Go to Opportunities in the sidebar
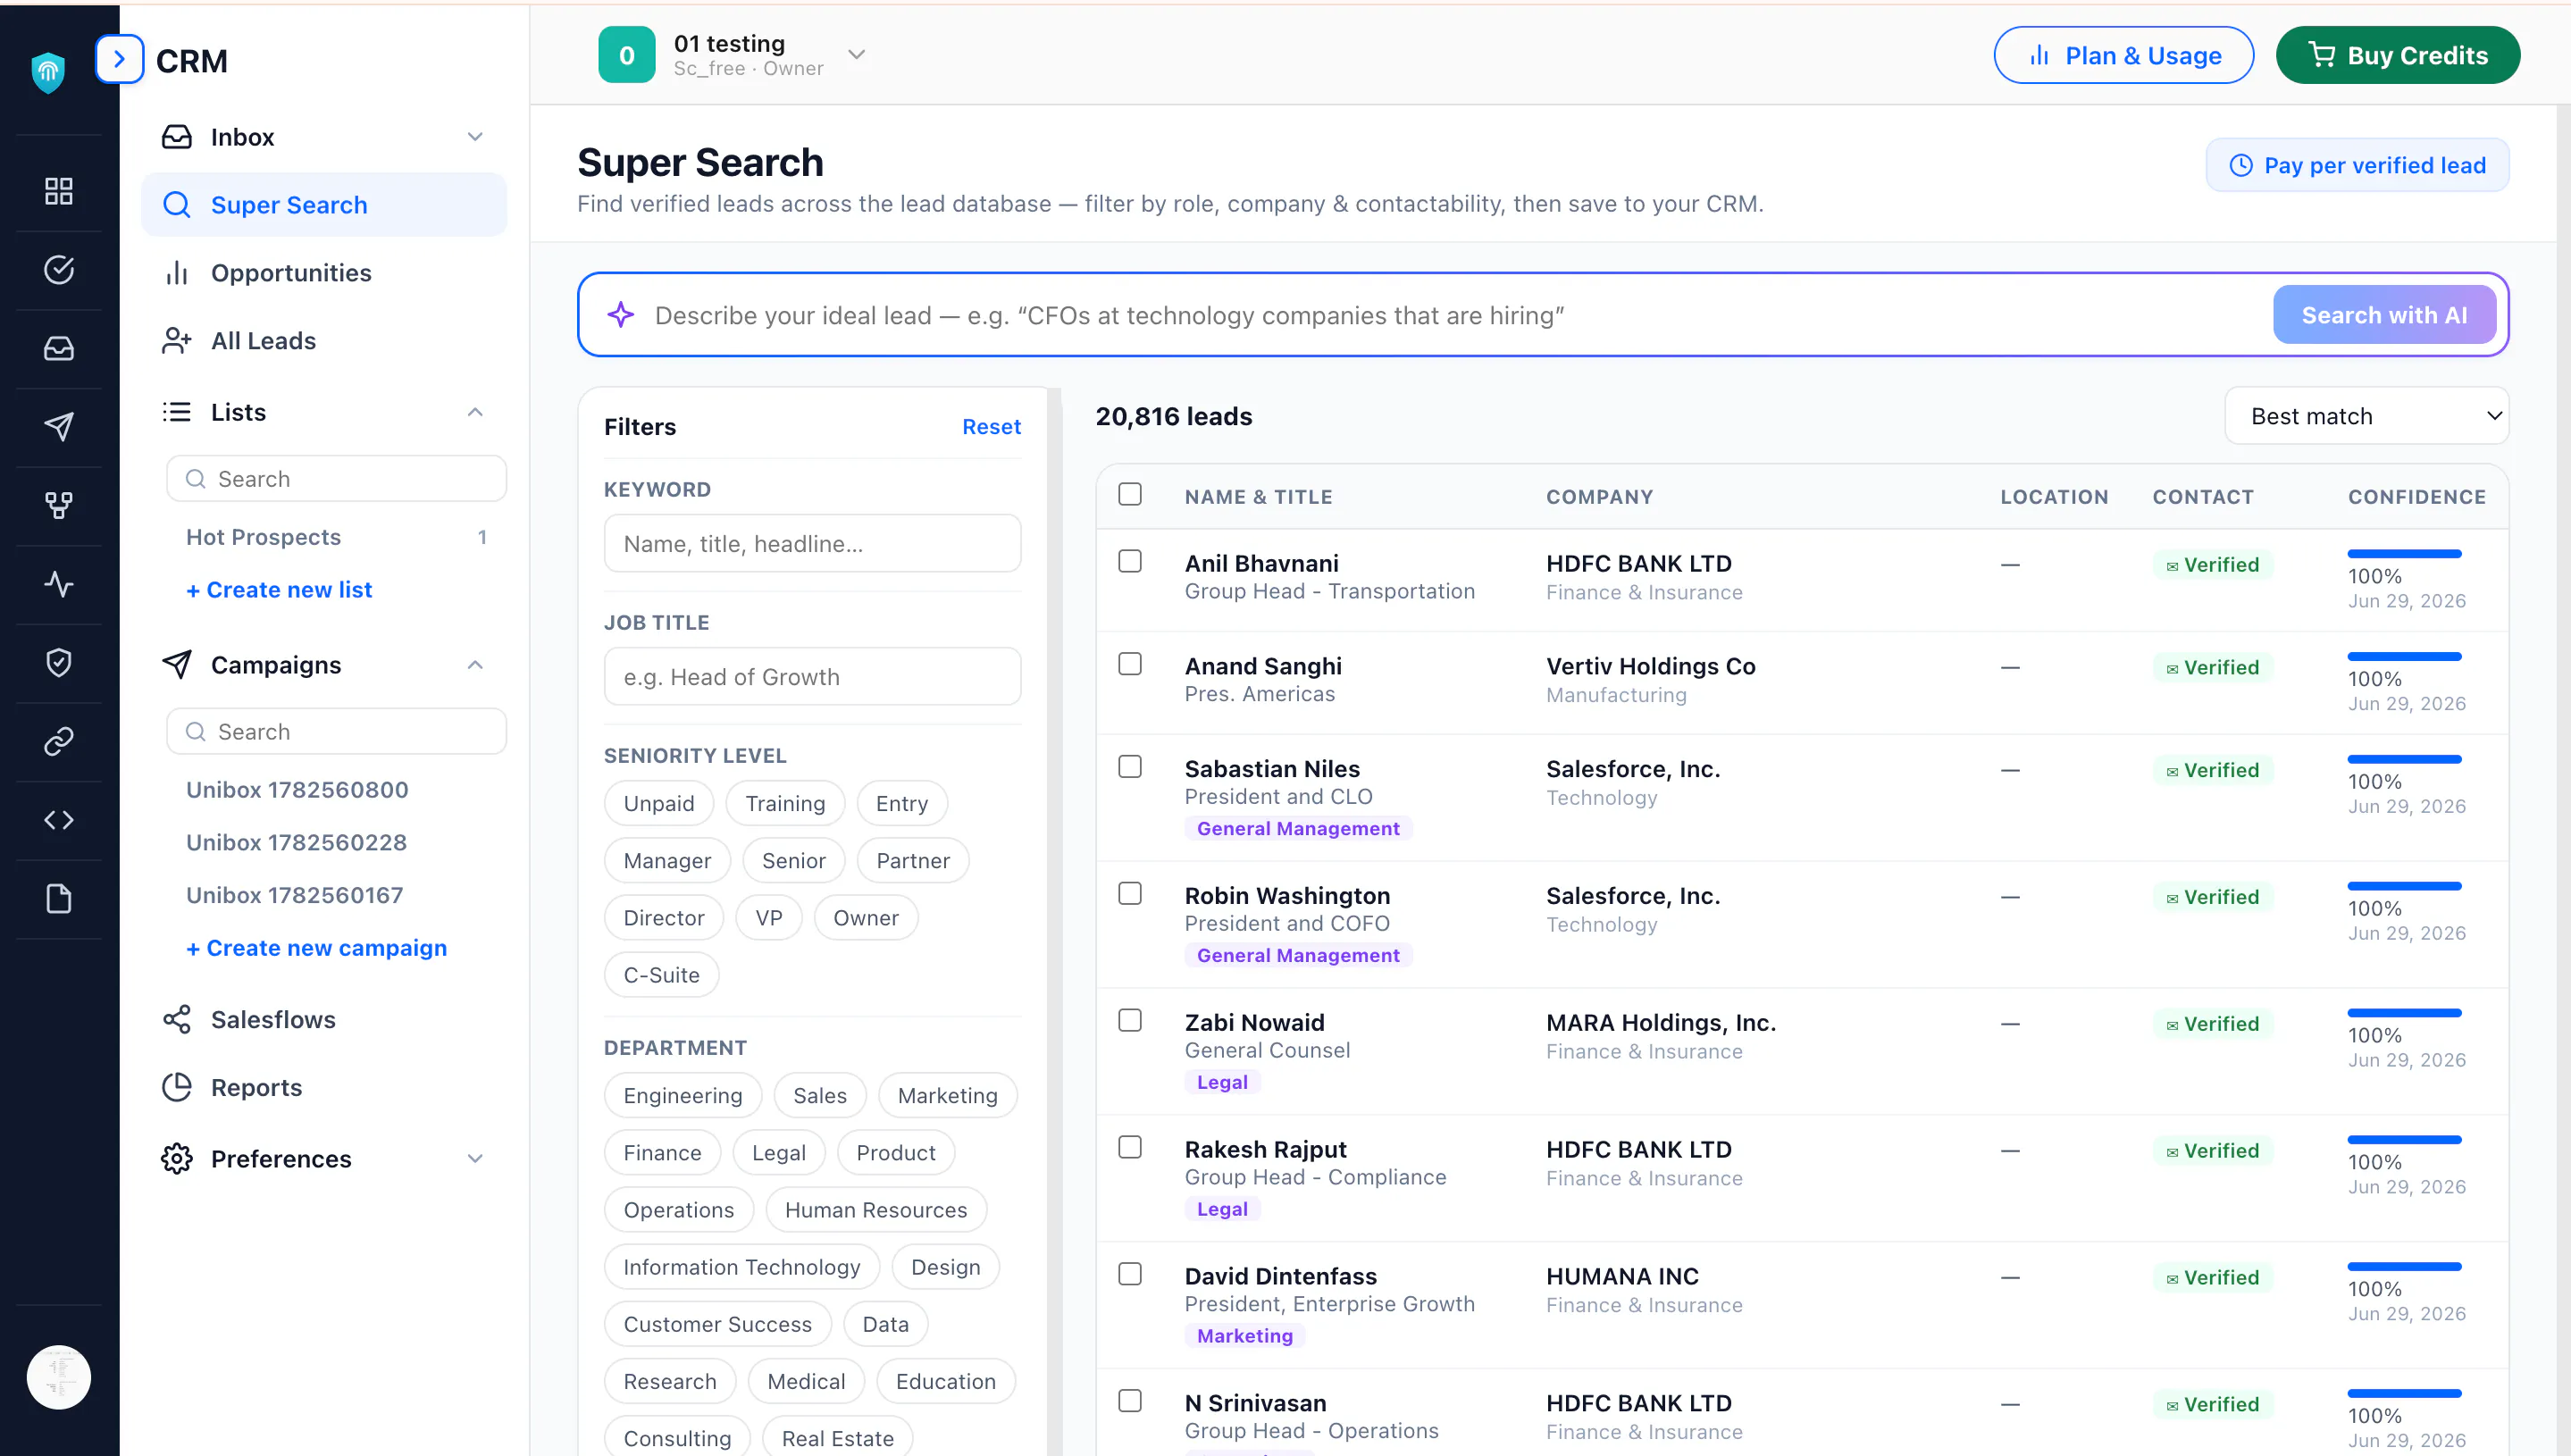This screenshot has height=1456, width=2571. [x=290, y=273]
